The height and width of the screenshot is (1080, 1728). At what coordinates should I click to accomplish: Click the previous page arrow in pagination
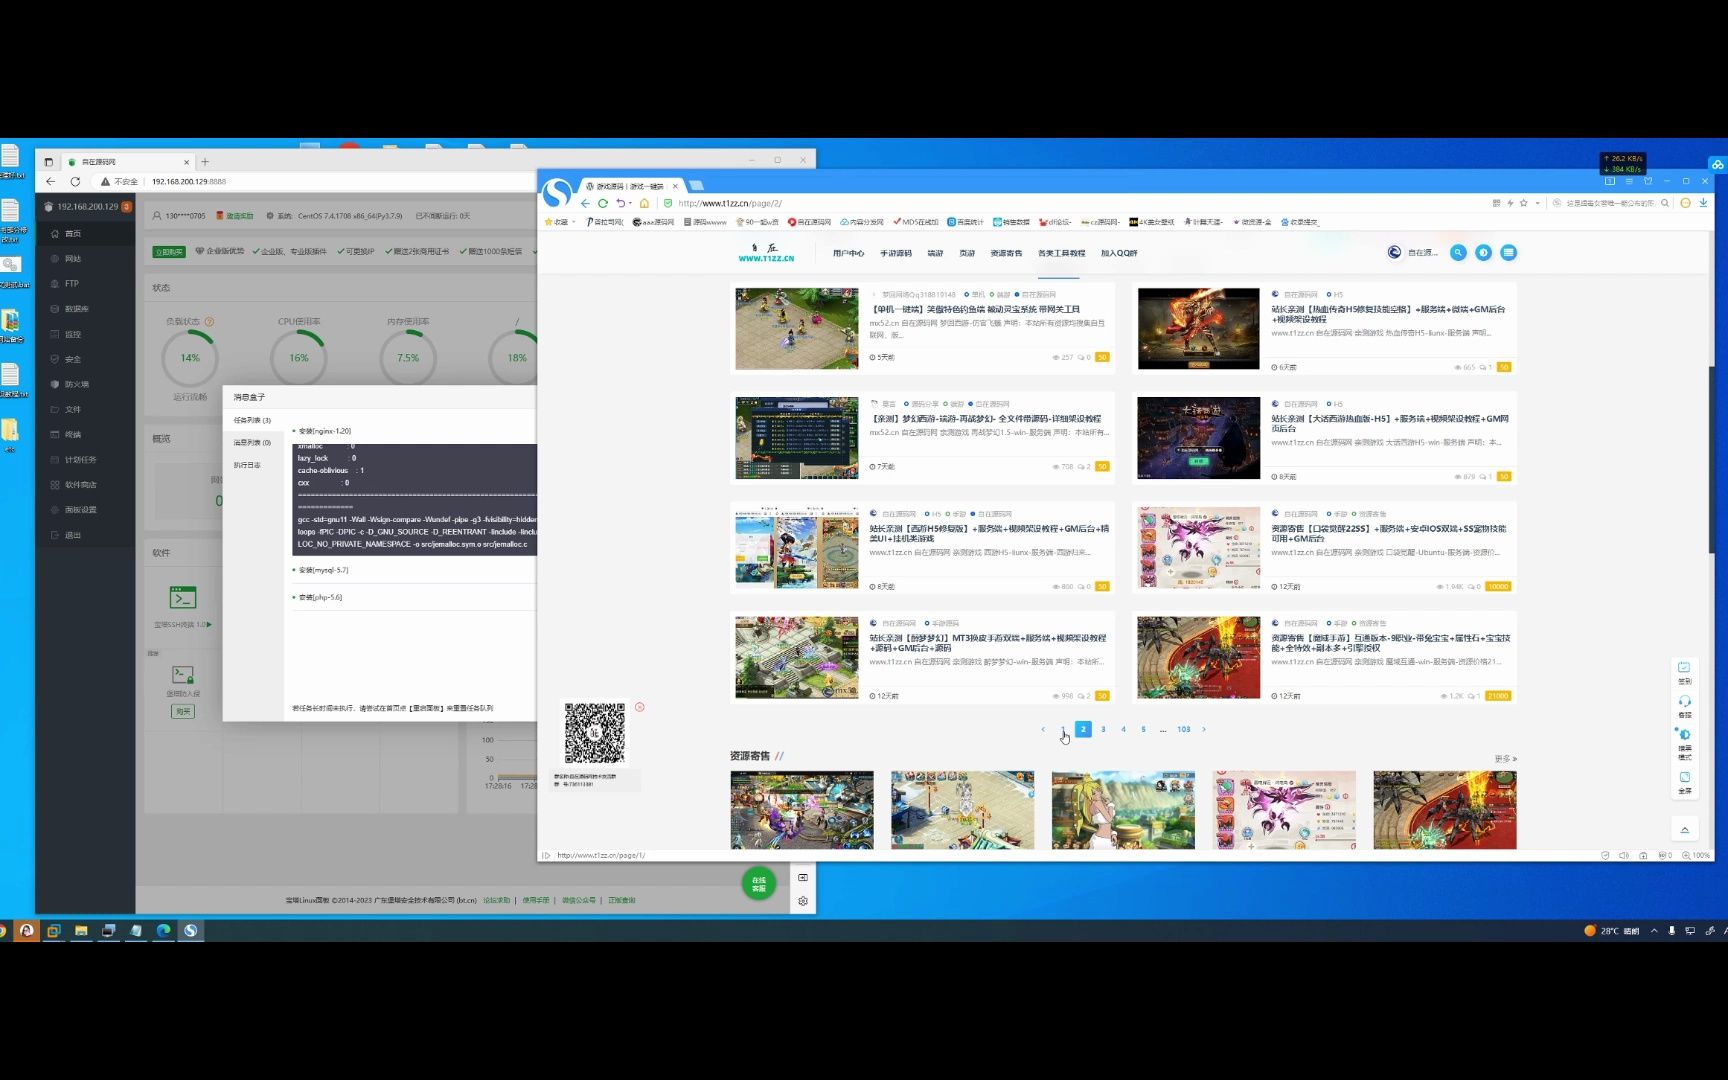pos(1042,730)
